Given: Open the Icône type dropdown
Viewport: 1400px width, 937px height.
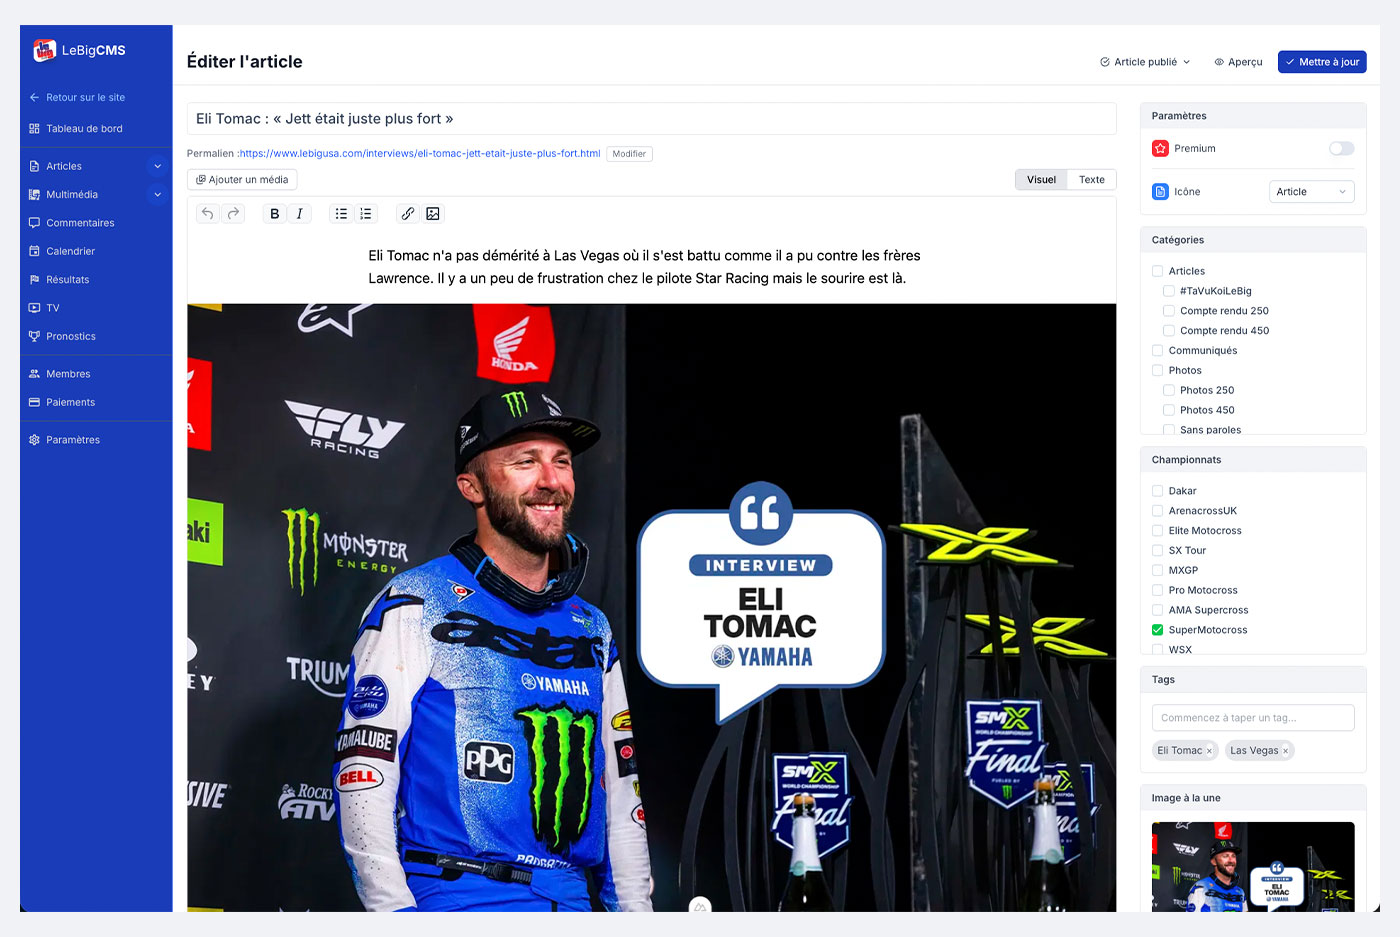Looking at the screenshot, I should [x=1311, y=192].
